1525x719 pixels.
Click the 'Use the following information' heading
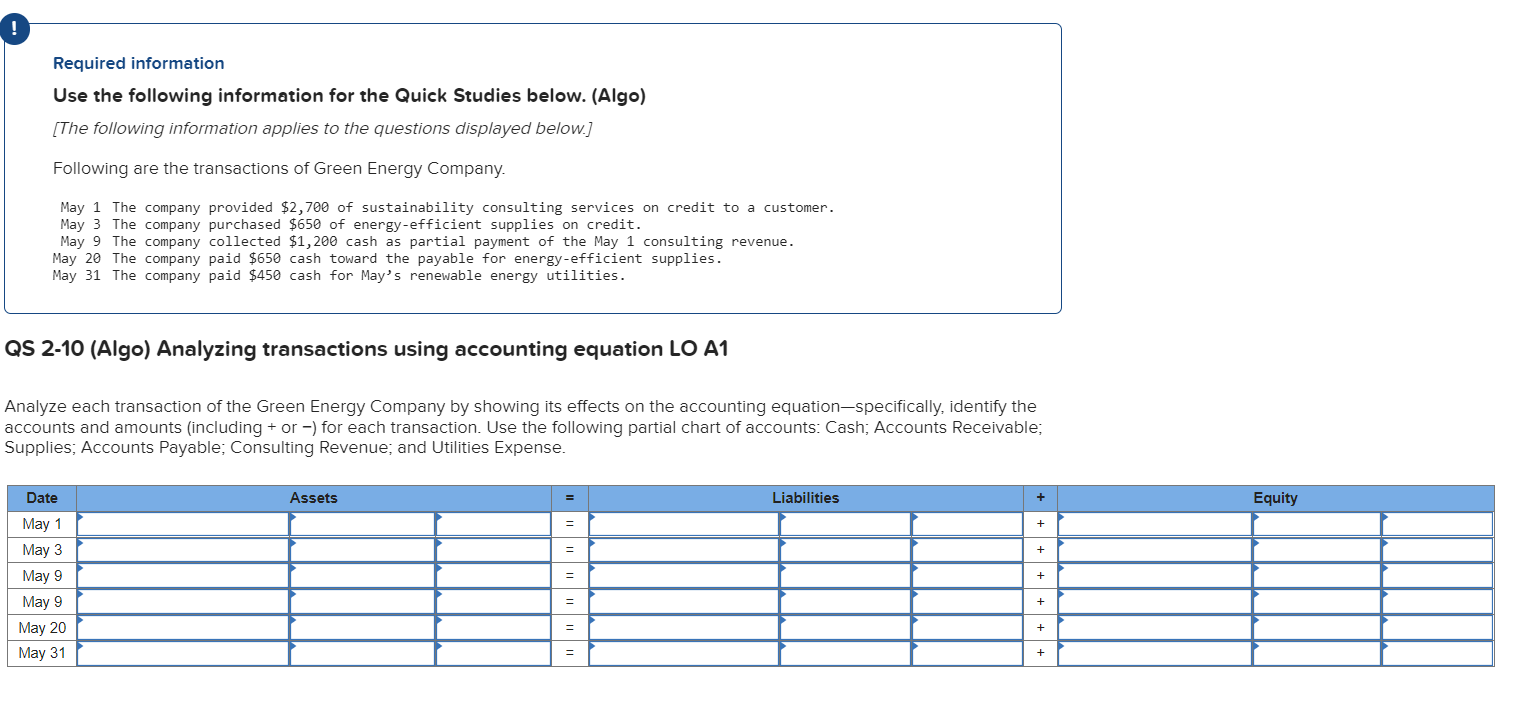[x=349, y=96]
